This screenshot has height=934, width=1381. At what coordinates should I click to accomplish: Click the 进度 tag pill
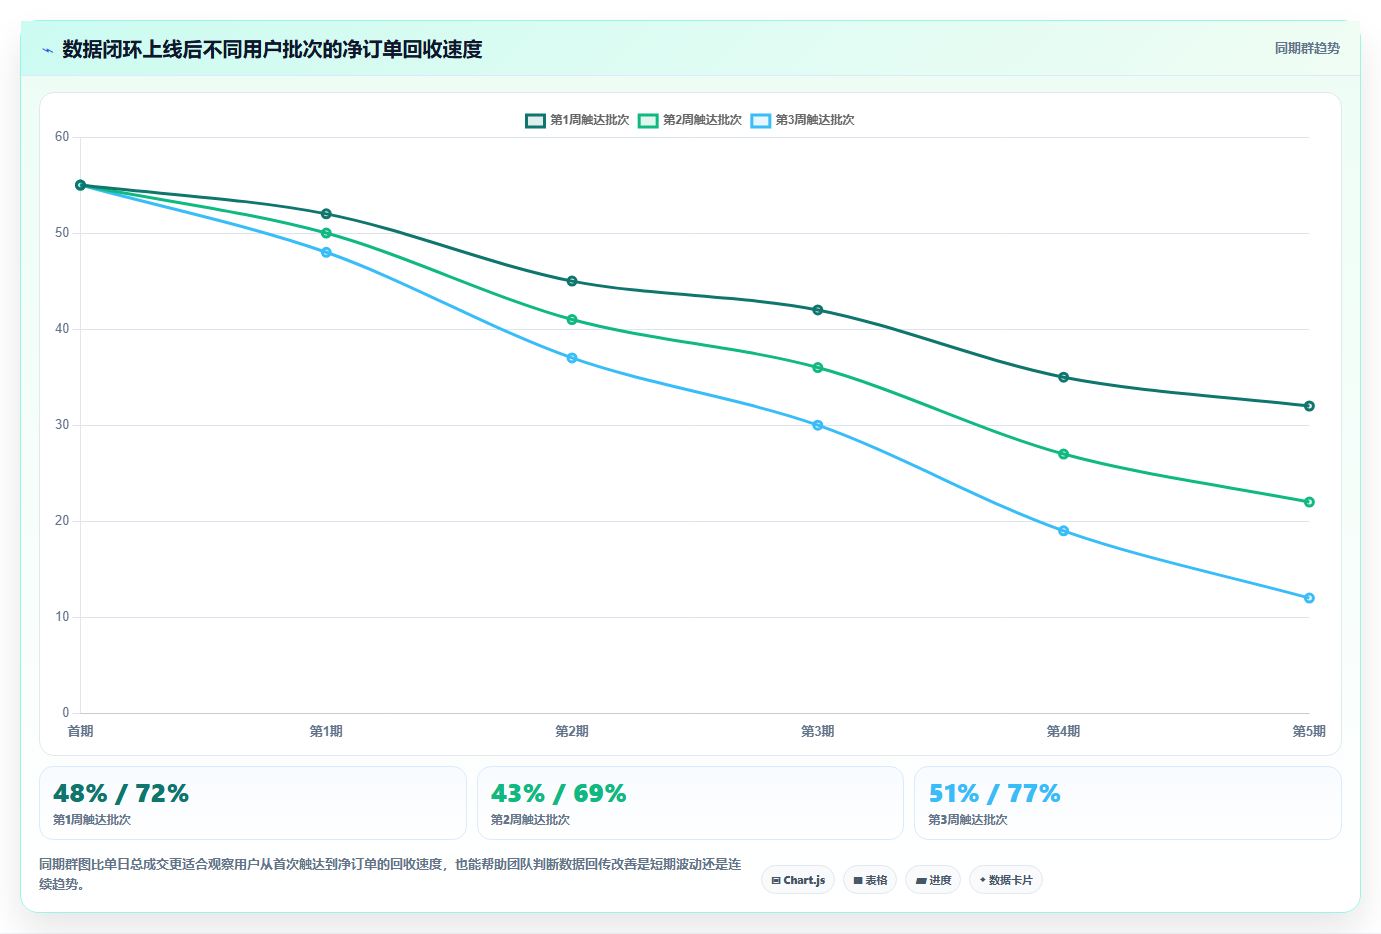pos(933,880)
